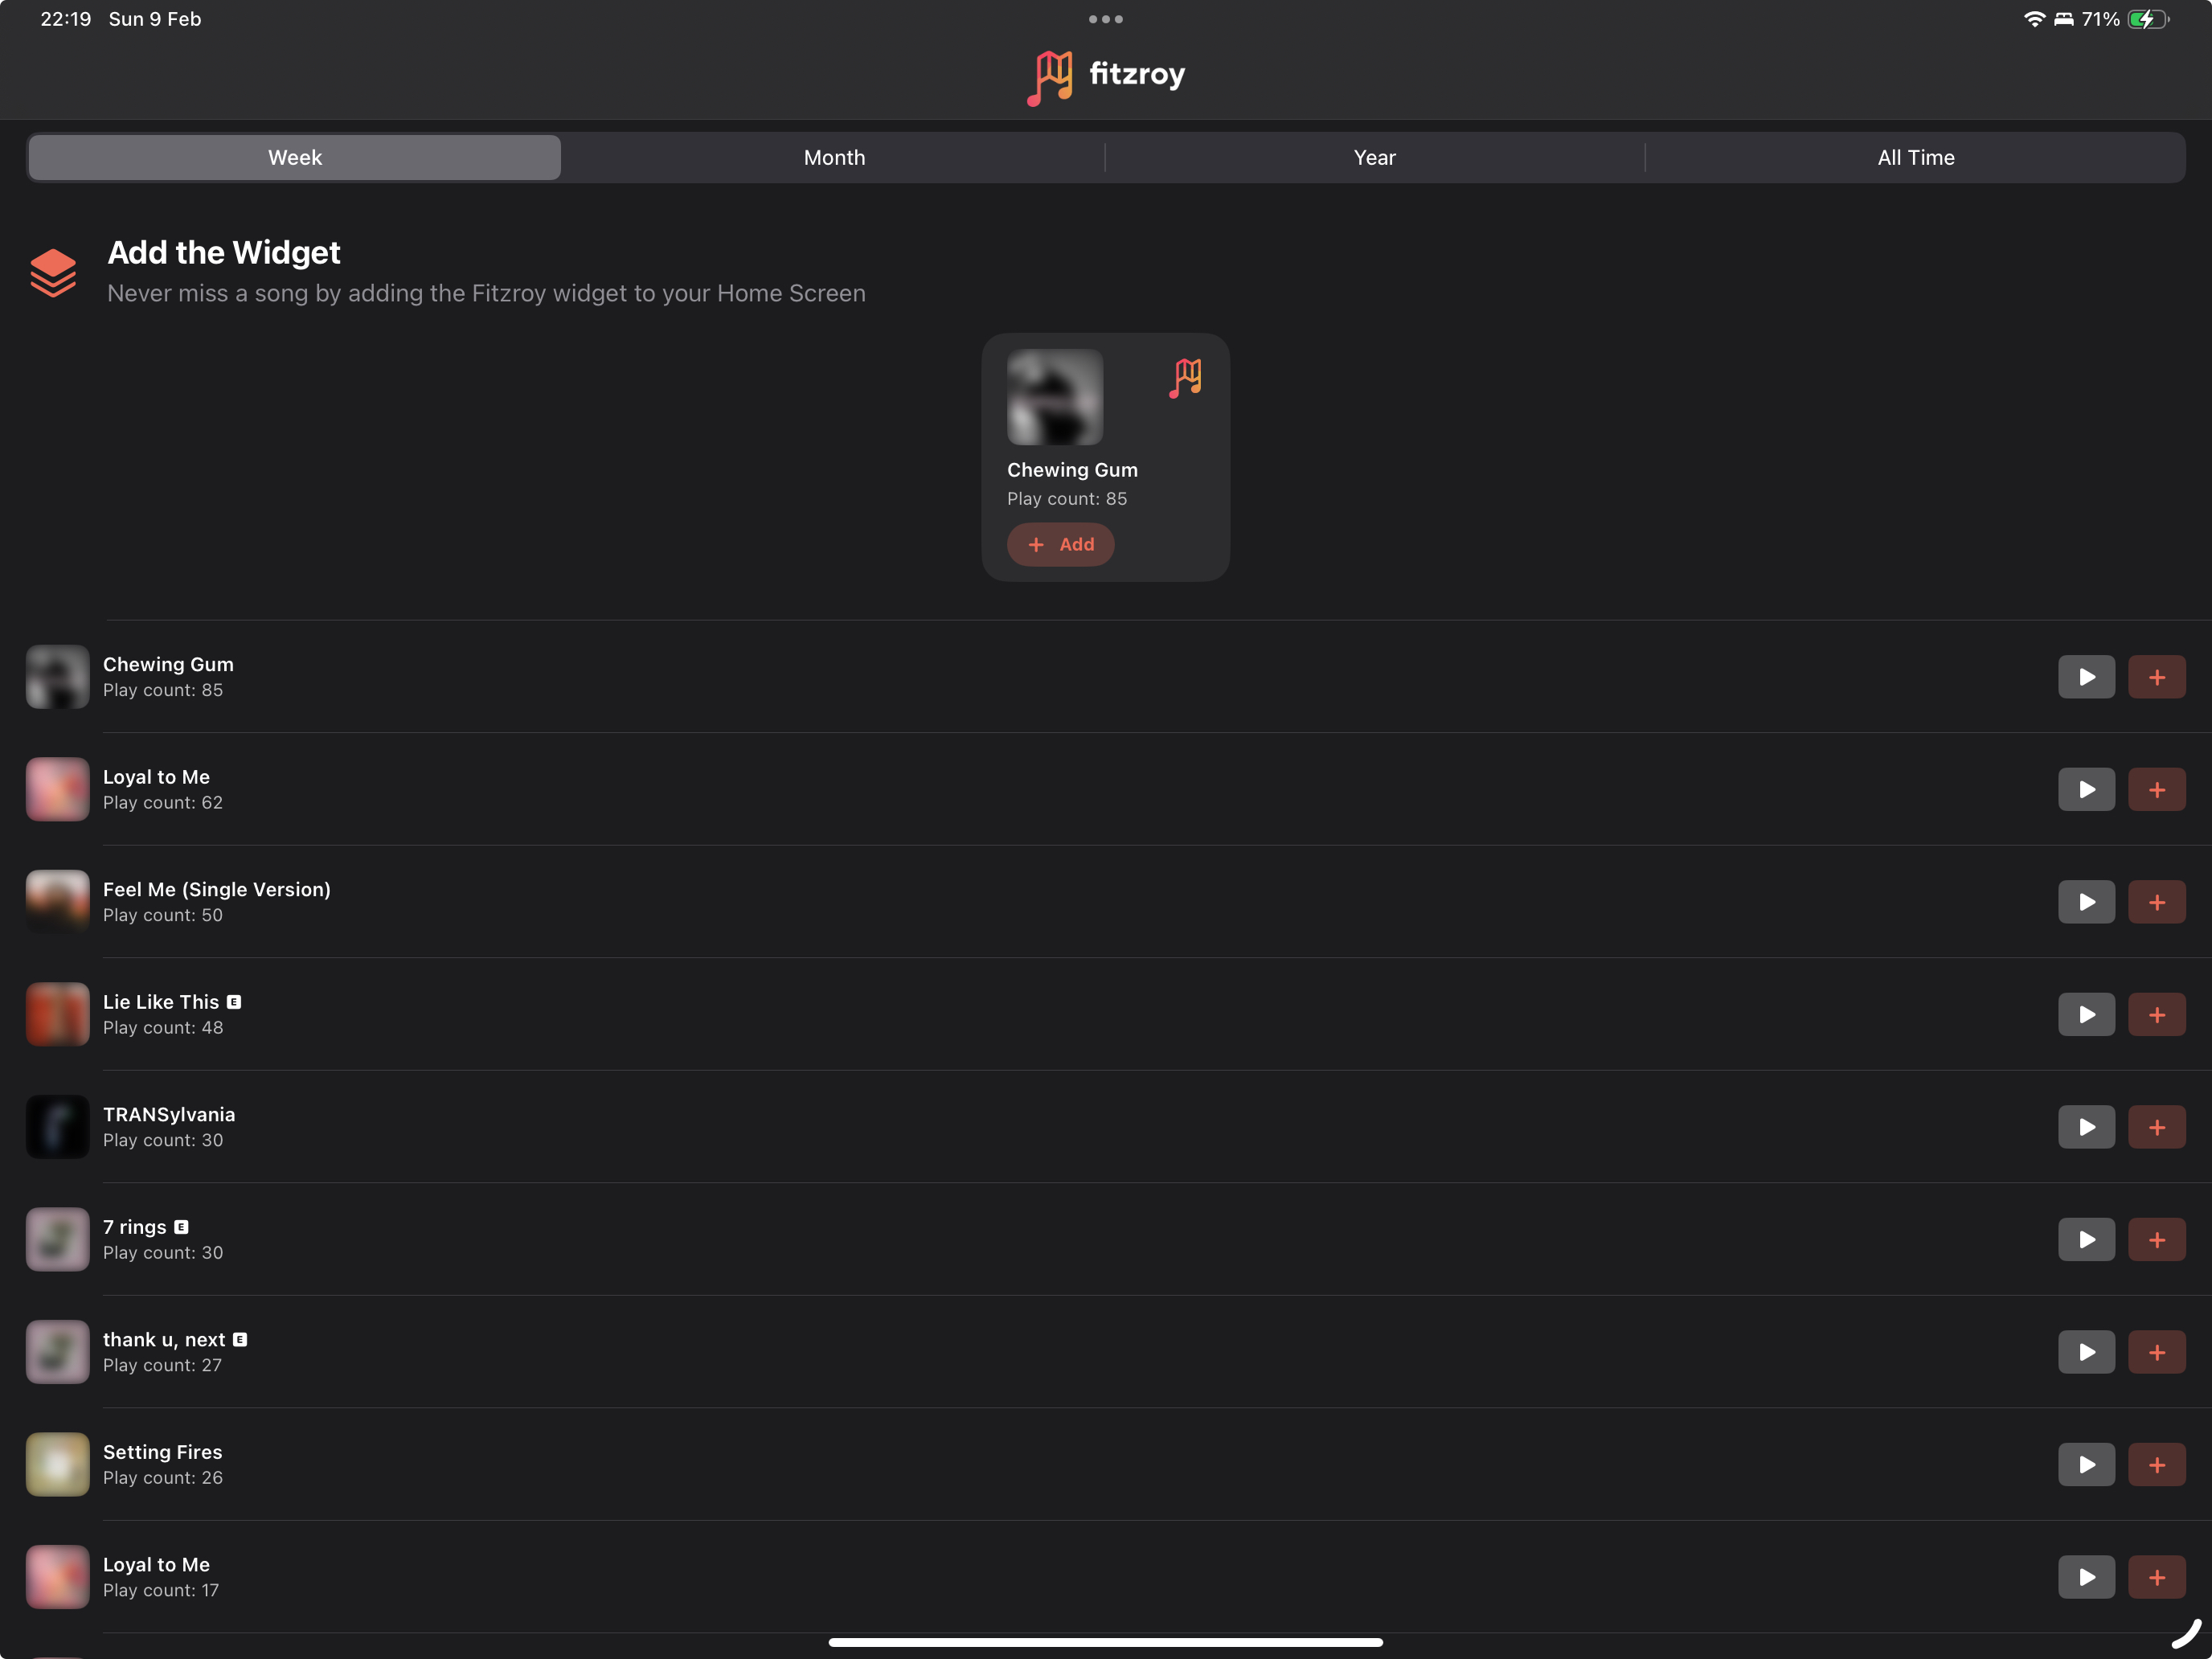Open TRANSylvania album artwork

(x=58, y=1127)
